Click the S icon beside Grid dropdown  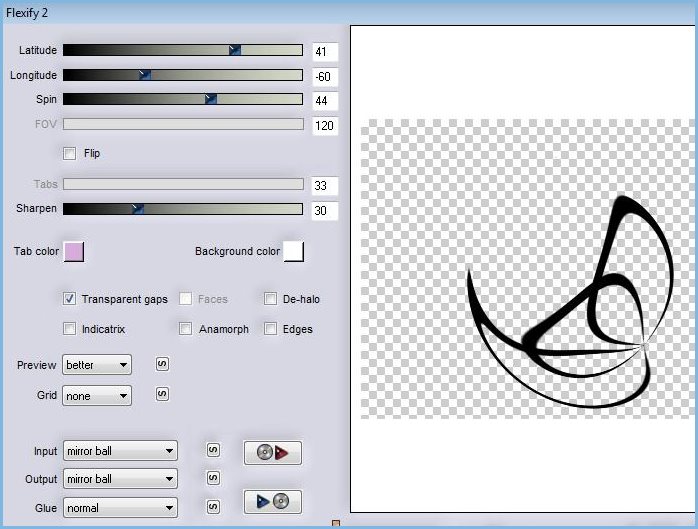point(163,395)
